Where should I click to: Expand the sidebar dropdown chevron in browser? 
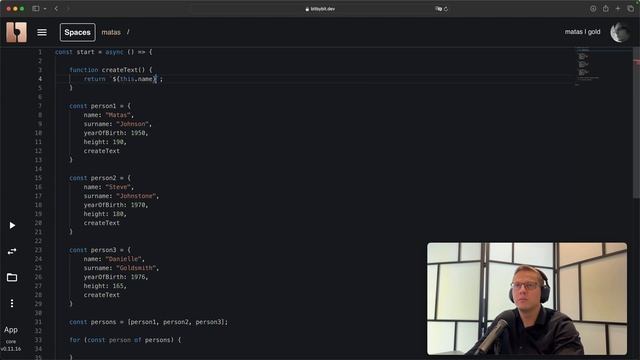(x=45, y=9)
